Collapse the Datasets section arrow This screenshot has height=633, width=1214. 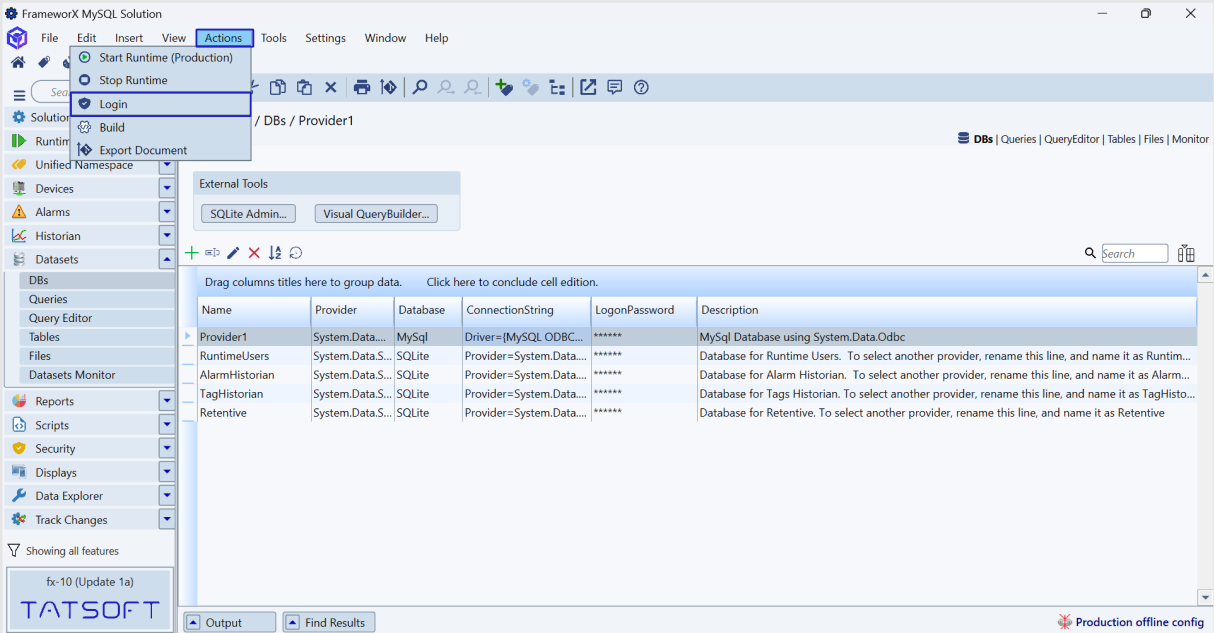click(x=167, y=259)
